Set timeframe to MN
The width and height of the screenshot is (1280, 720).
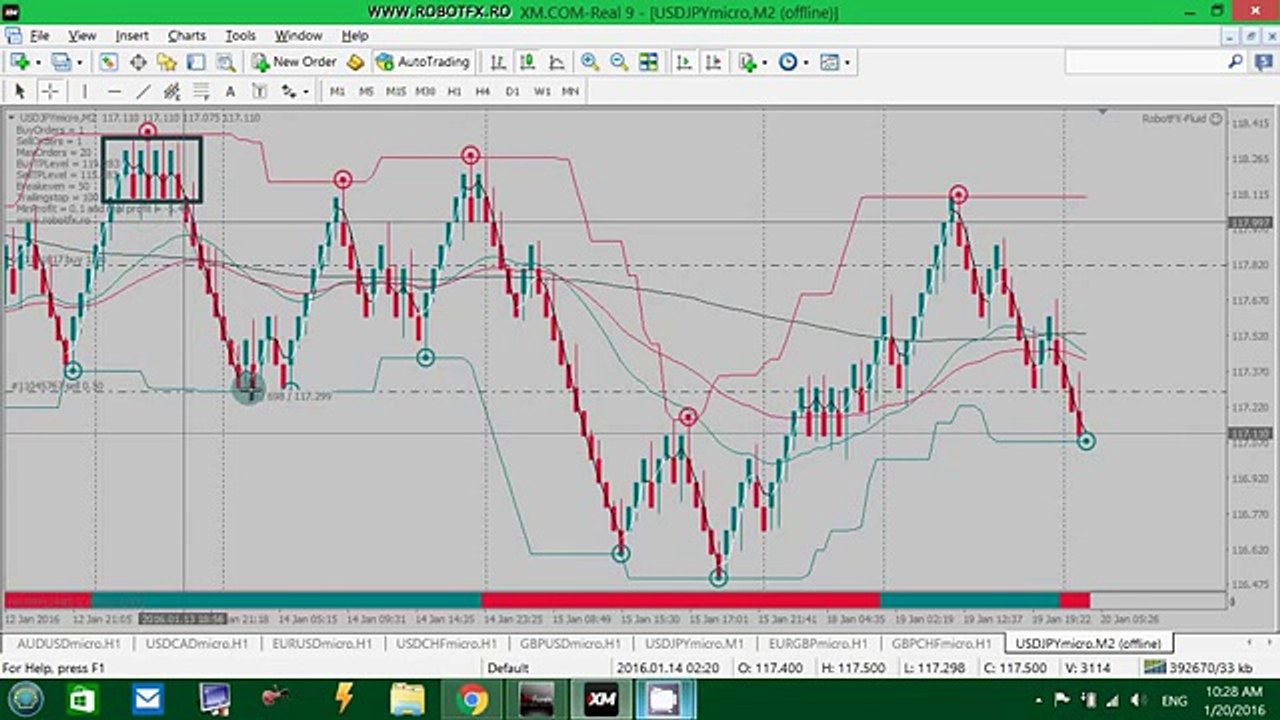pos(571,91)
